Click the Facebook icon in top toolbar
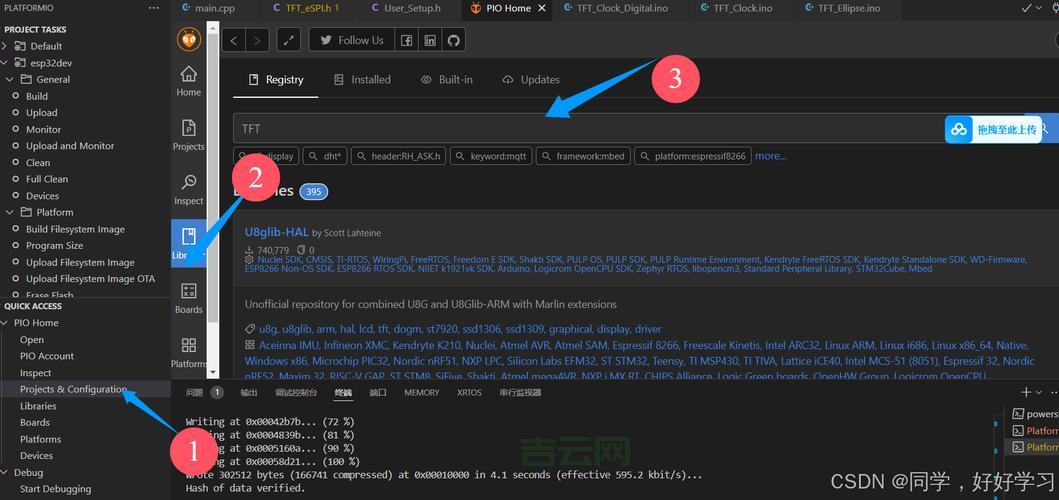 tap(407, 40)
